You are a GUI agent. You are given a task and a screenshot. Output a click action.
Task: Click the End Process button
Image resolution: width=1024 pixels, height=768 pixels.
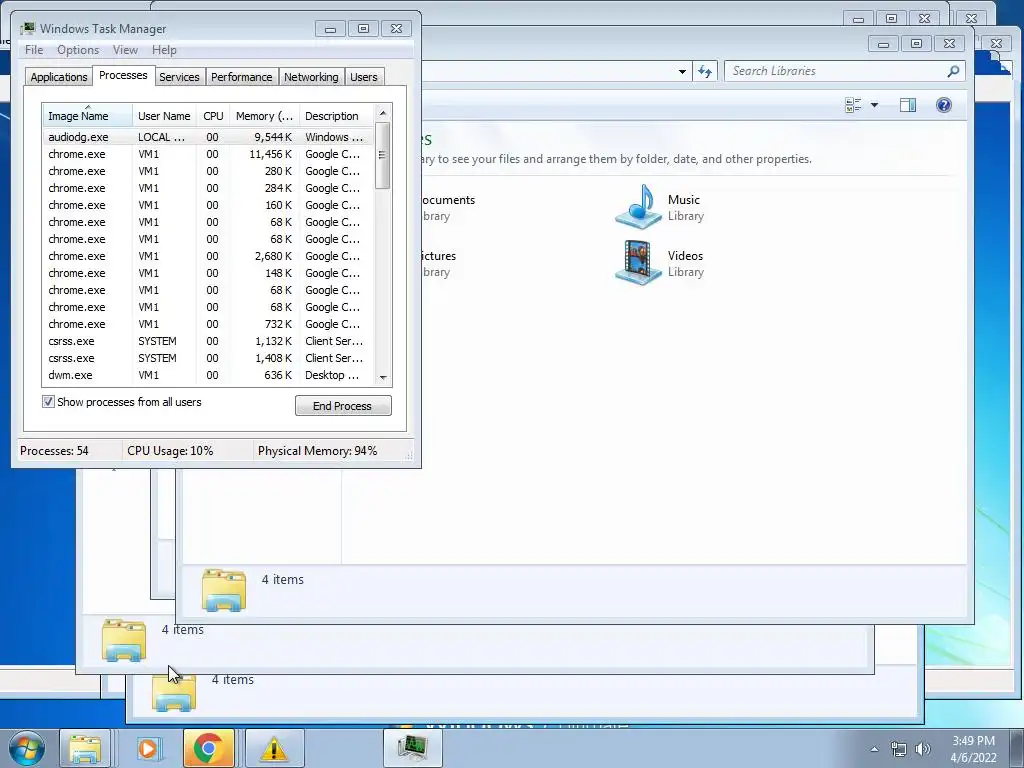343,406
